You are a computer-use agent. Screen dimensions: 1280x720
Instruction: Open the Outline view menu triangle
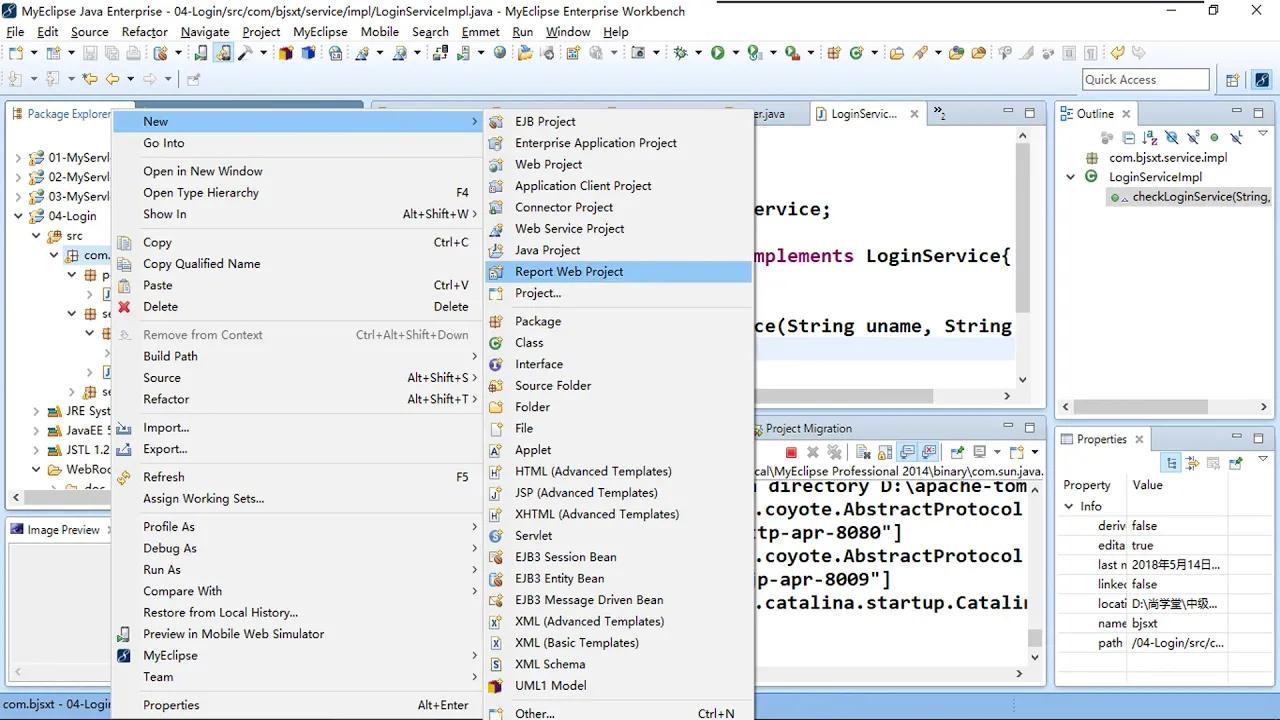pos(1263,133)
